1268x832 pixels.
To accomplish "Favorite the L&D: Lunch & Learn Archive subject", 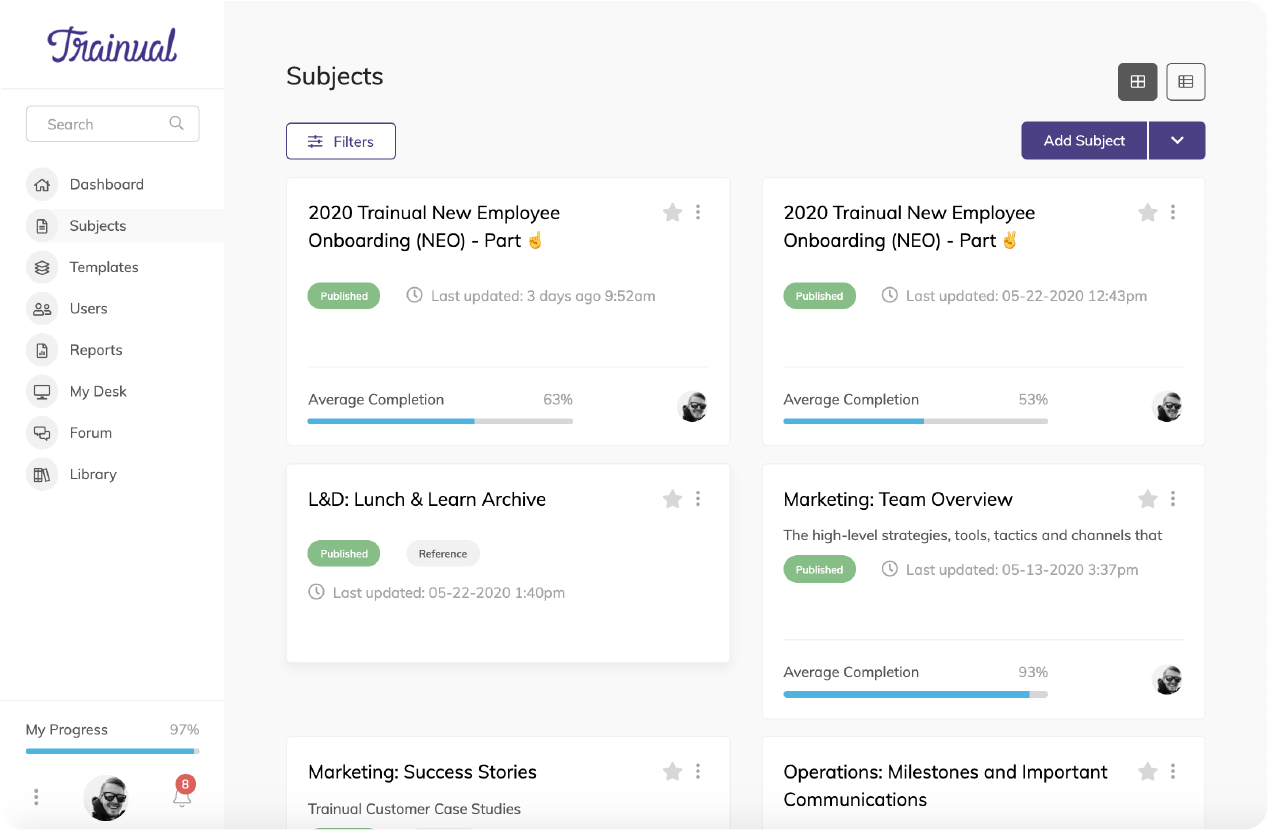I will (x=672, y=498).
